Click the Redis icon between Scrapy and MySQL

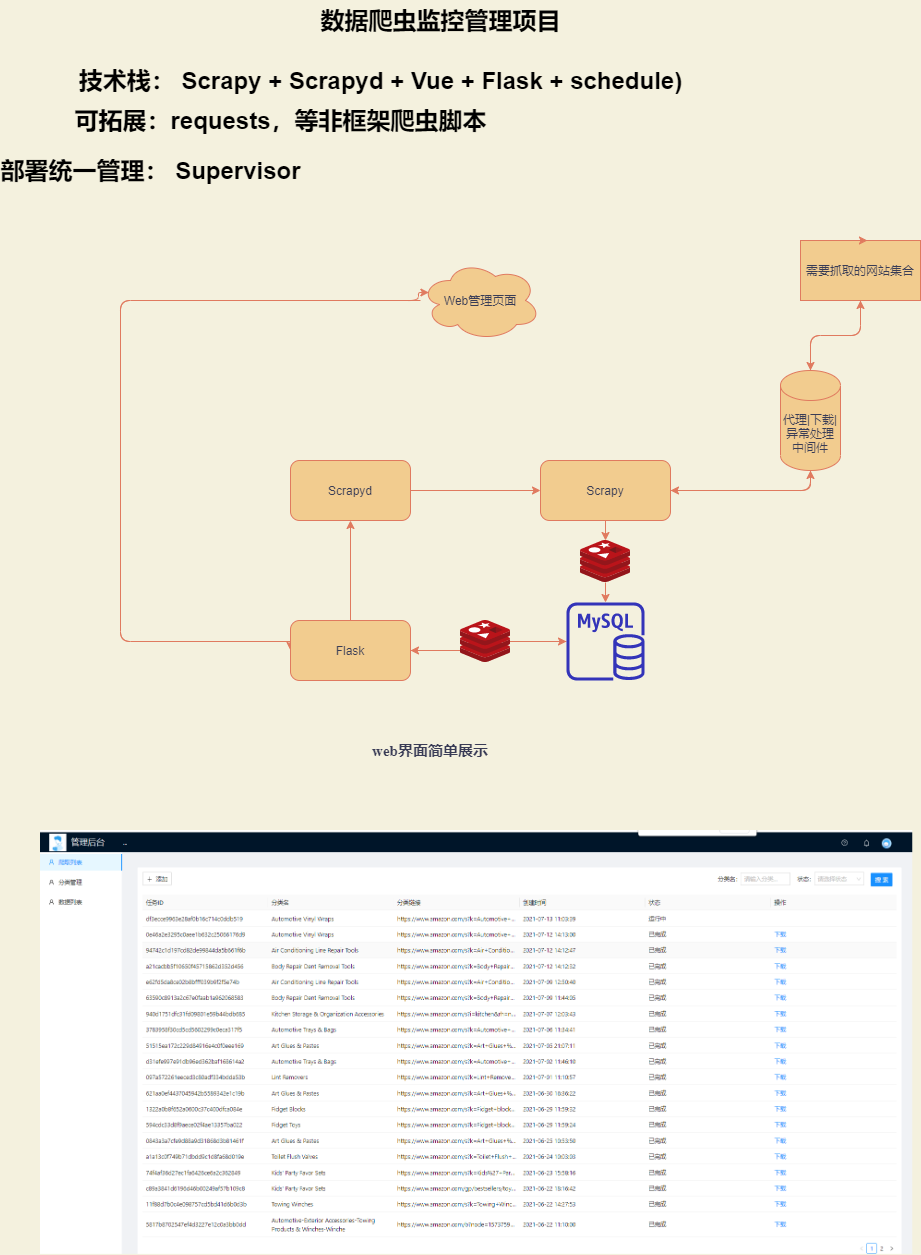605,560
